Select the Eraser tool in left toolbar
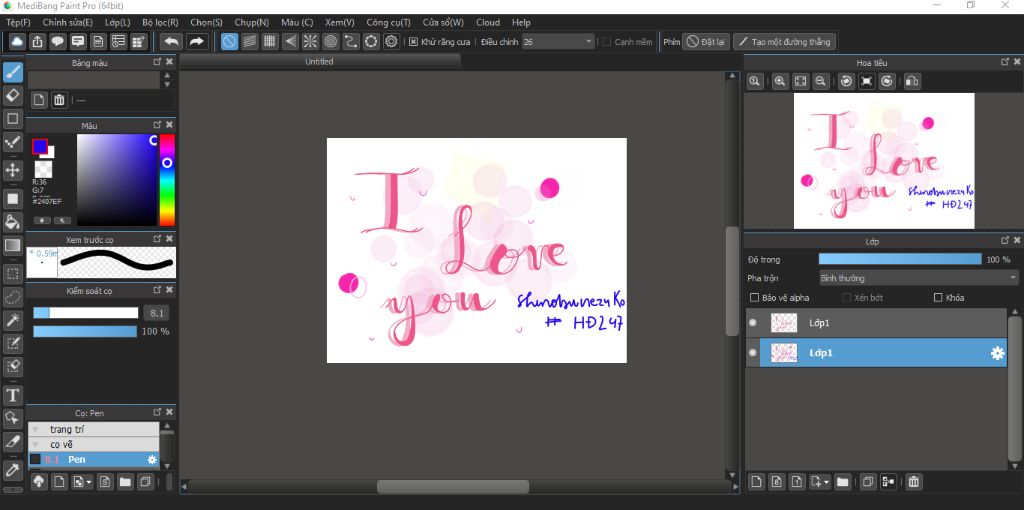Image resolution: width=1024 pixels, height=510 pixels. tap(13, 95)
